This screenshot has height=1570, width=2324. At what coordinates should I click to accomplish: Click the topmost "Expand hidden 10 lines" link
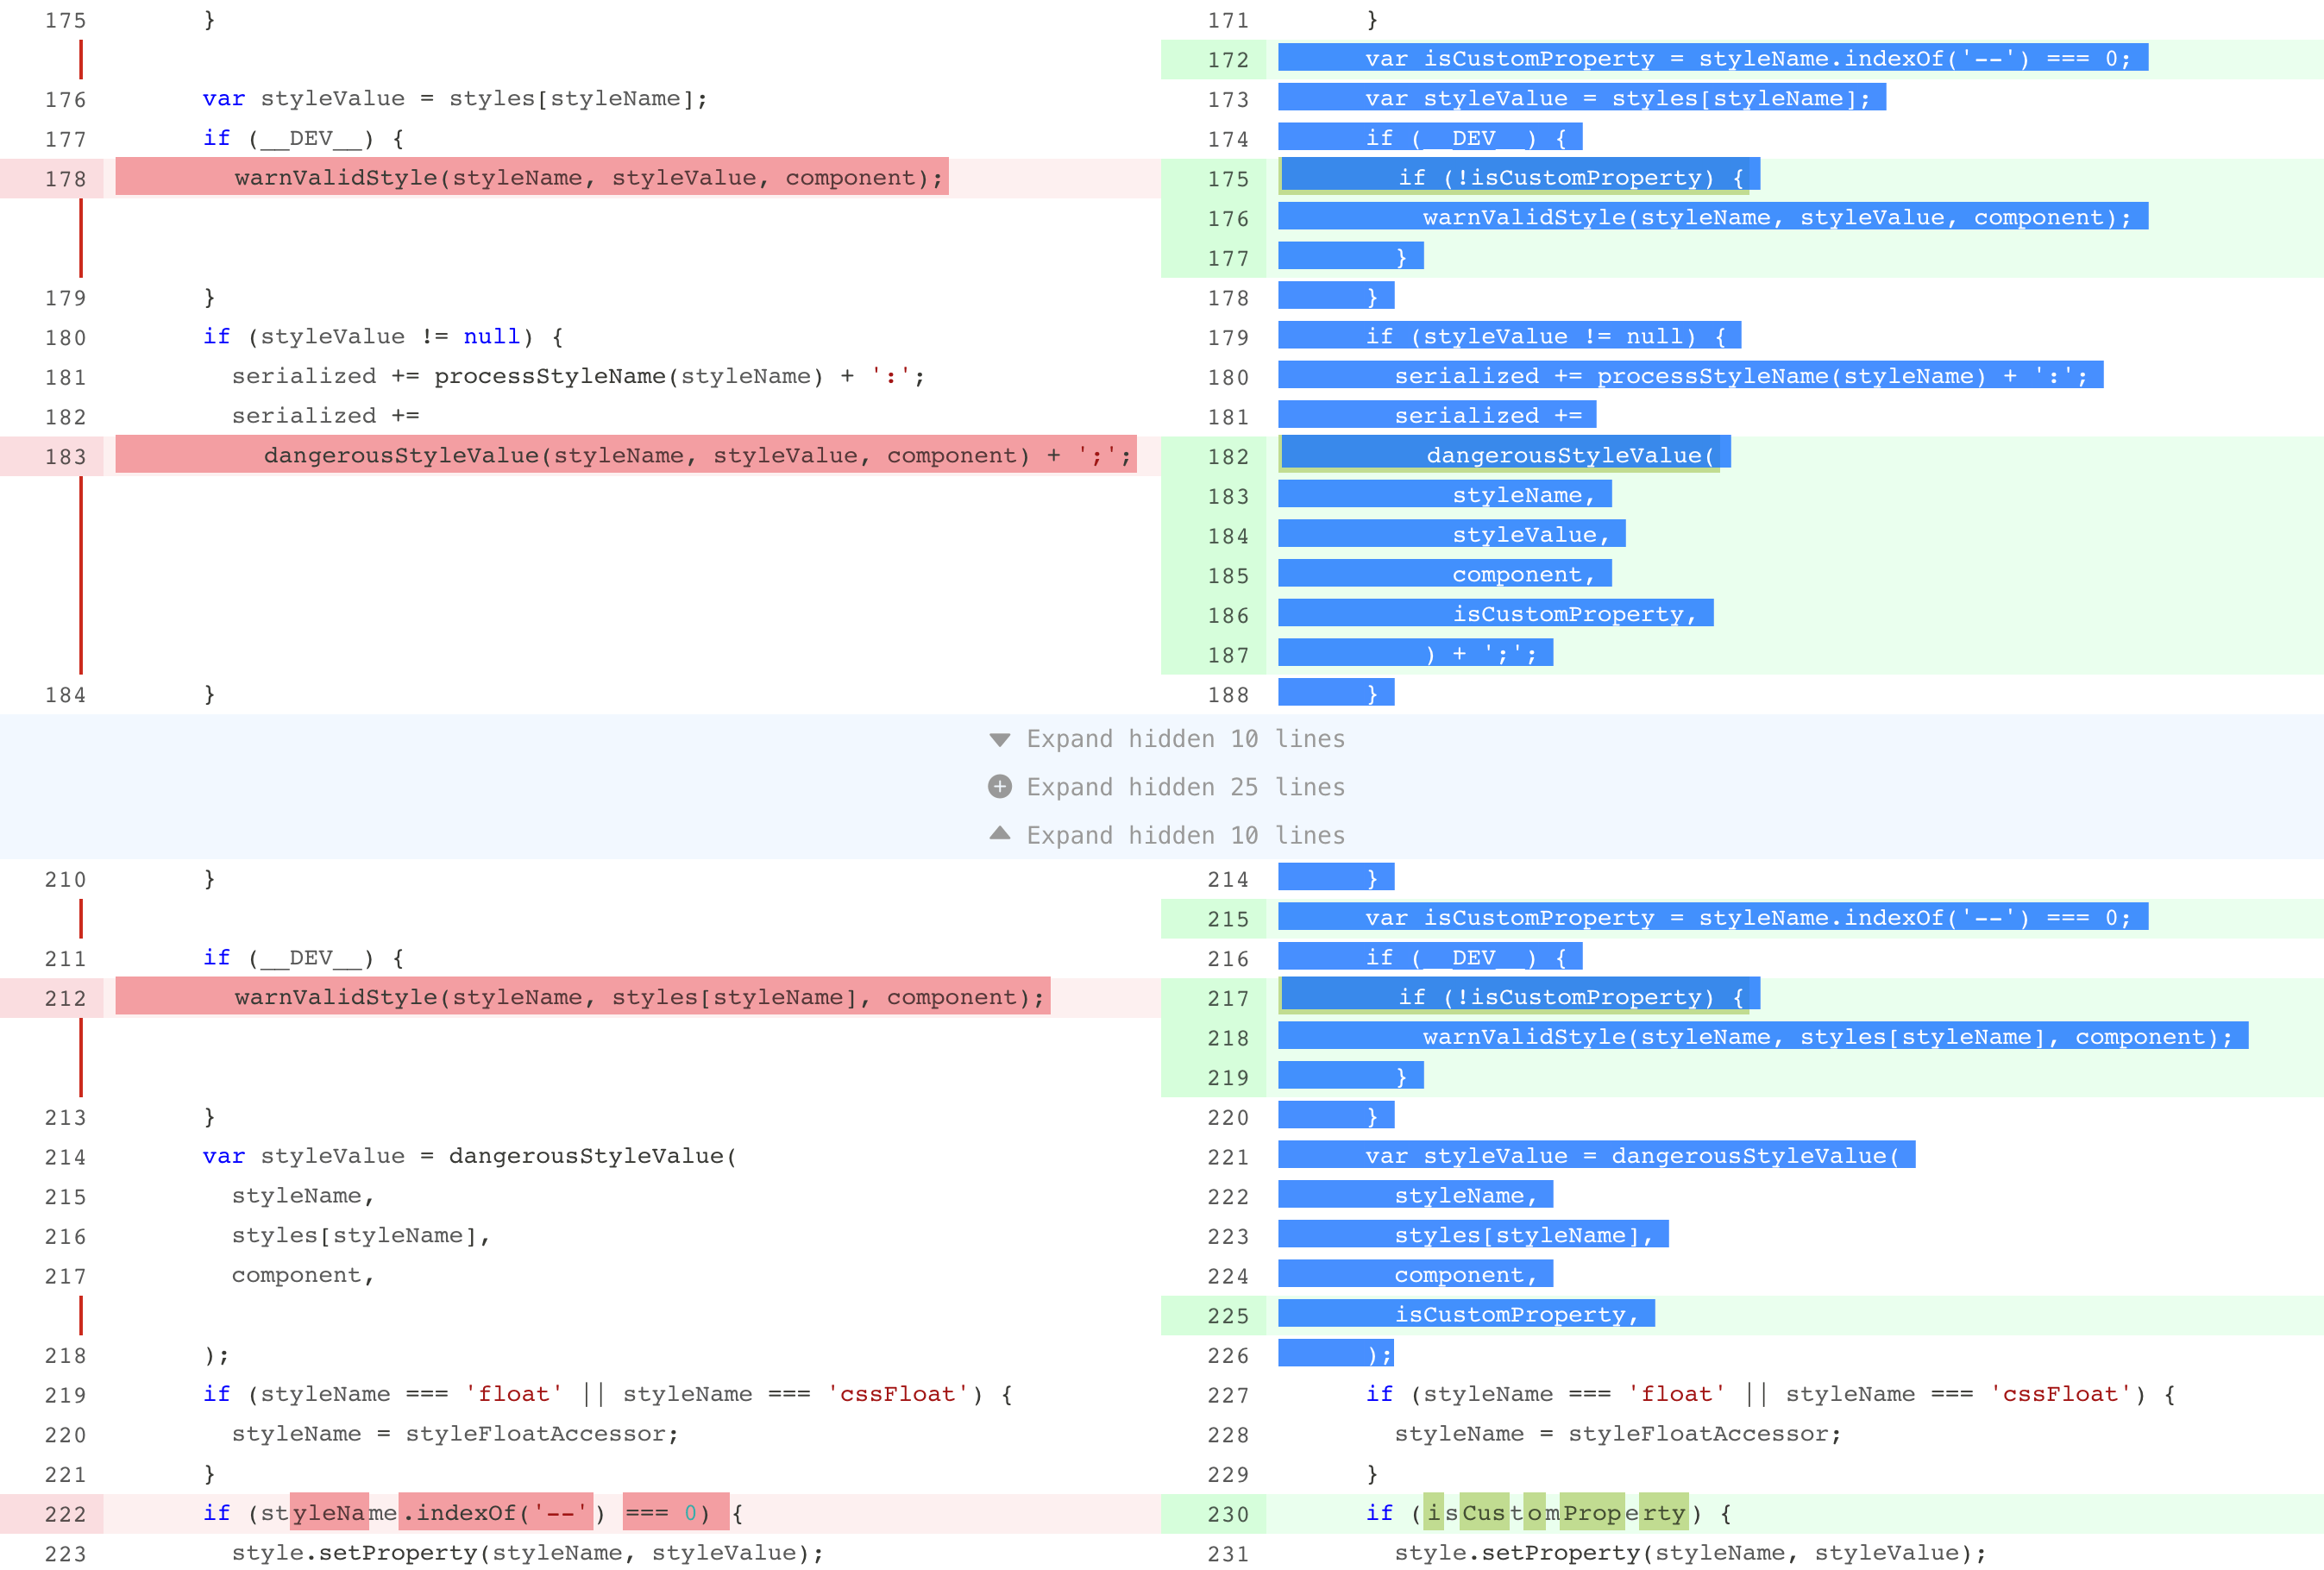[1184, 739]
